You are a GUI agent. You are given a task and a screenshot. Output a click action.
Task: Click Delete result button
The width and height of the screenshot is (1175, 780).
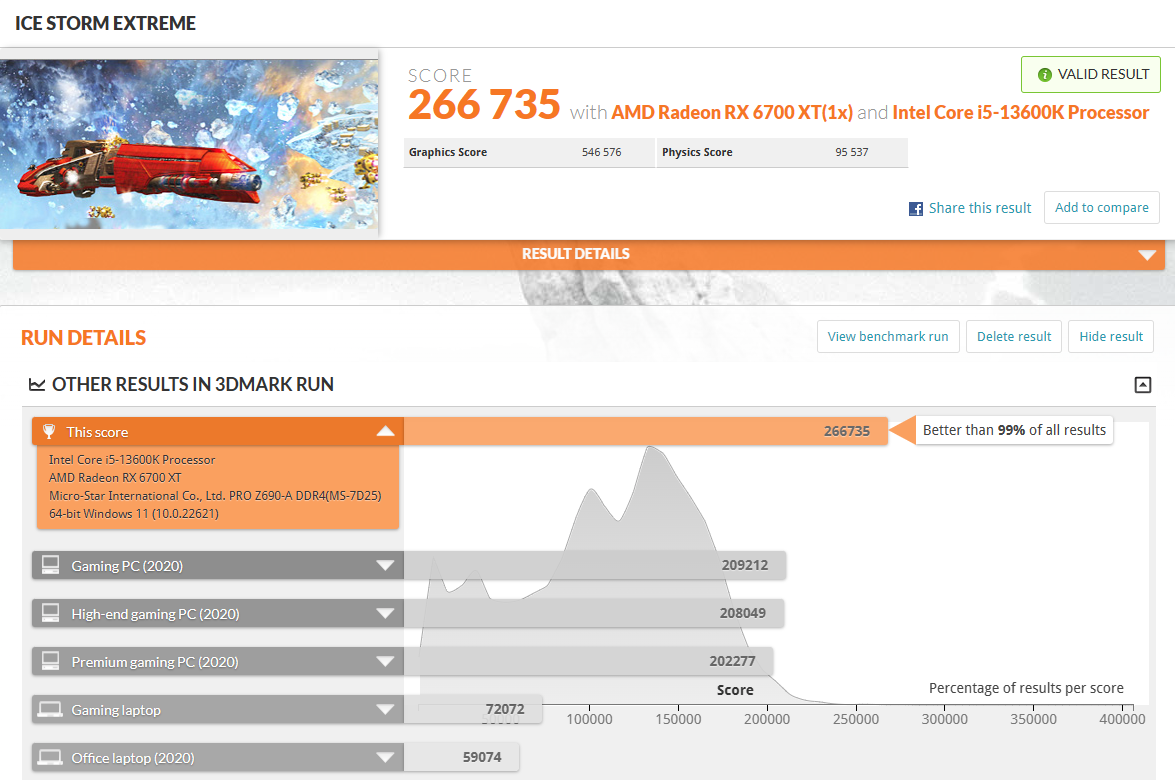click(x=1014, y=336)
